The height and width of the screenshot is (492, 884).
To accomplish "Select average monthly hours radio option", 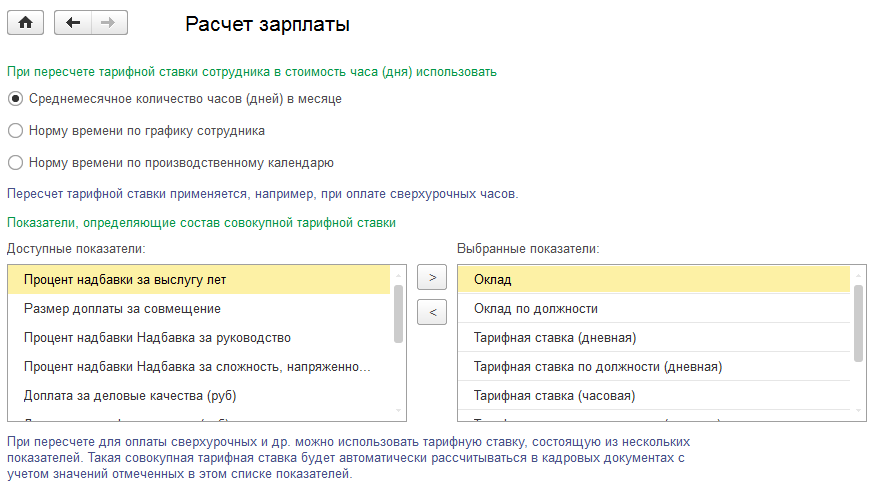I will (x=15, y=99).
